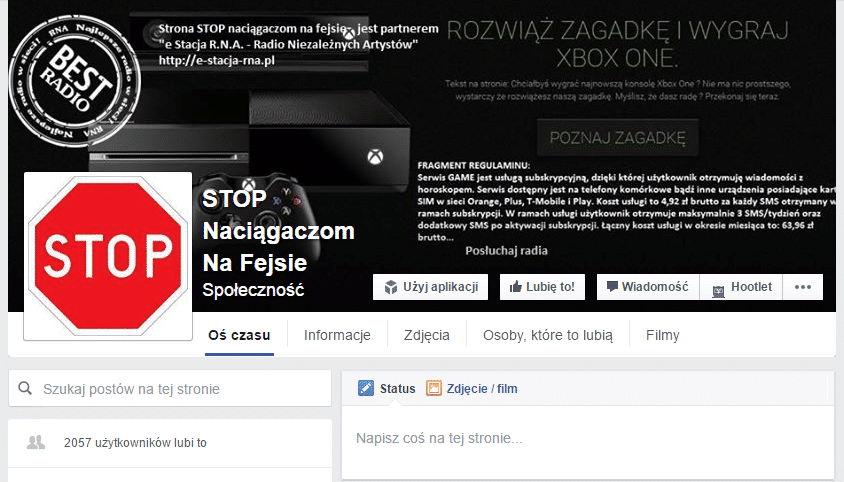Click the thumbs-up icon on Lubię to!

pyautogui.click(x=516, y=287)
